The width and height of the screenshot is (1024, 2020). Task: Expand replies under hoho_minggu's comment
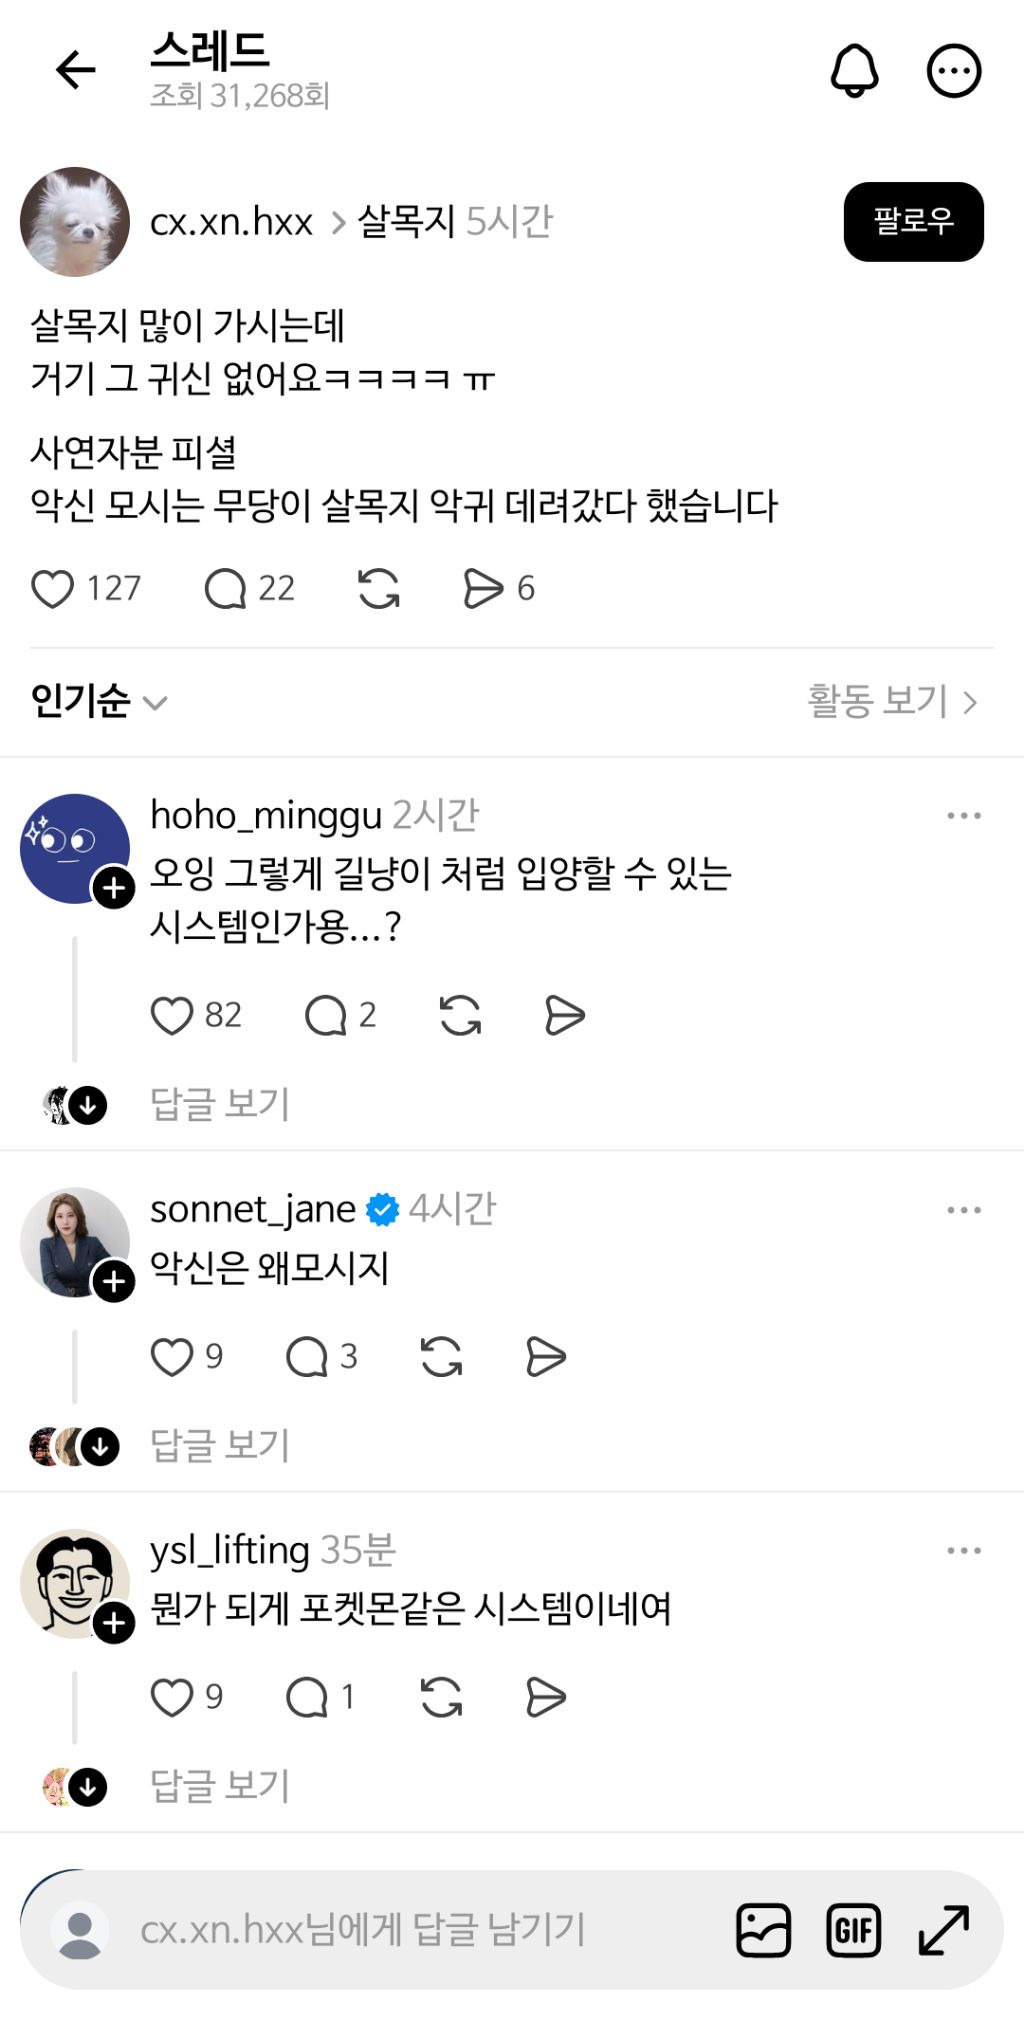click(x=219, y=1104)
